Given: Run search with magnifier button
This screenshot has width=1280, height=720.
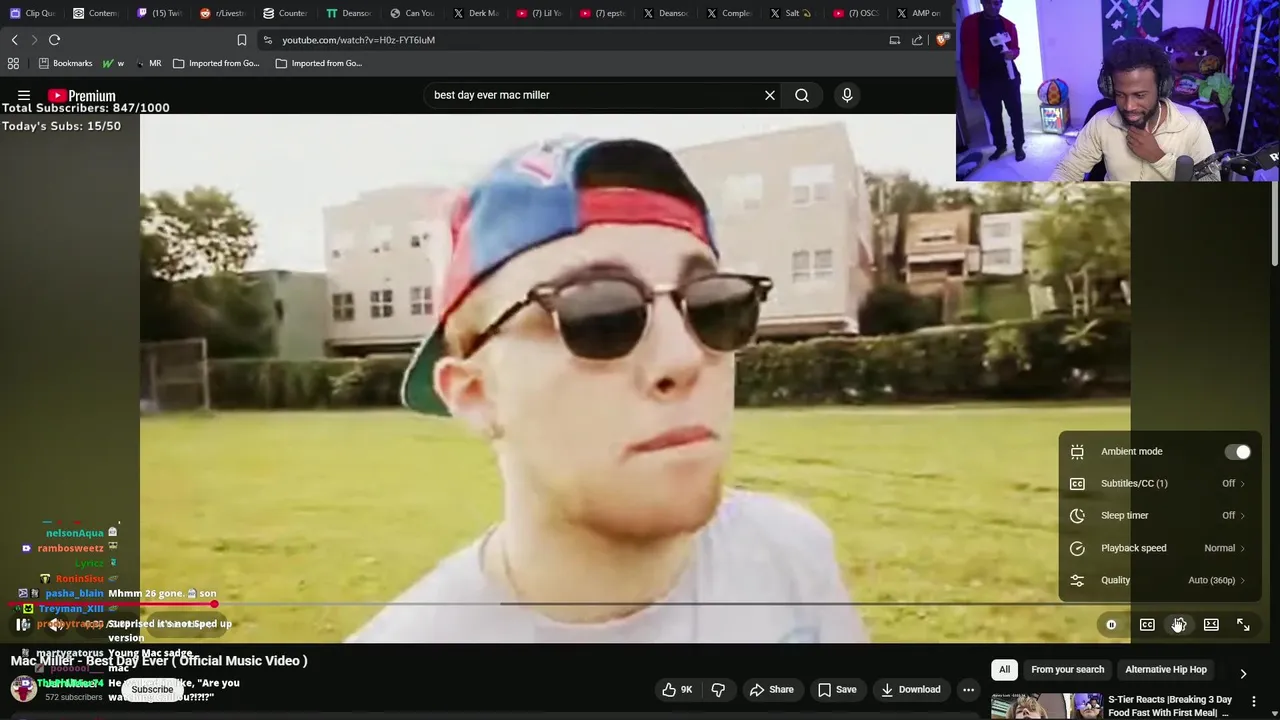Looking at the screenshot, I should 802,95.
